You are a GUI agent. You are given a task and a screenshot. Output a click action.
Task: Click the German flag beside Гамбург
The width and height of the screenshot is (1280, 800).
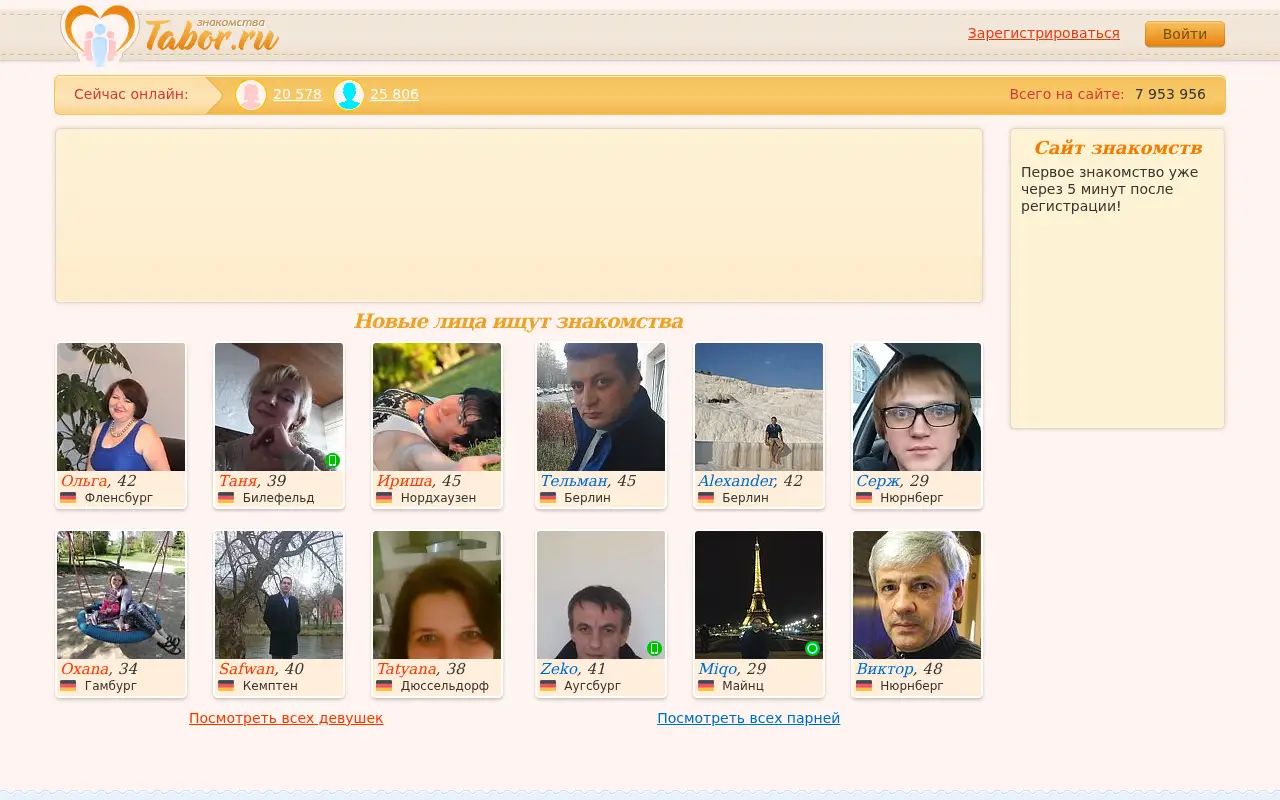68,686
